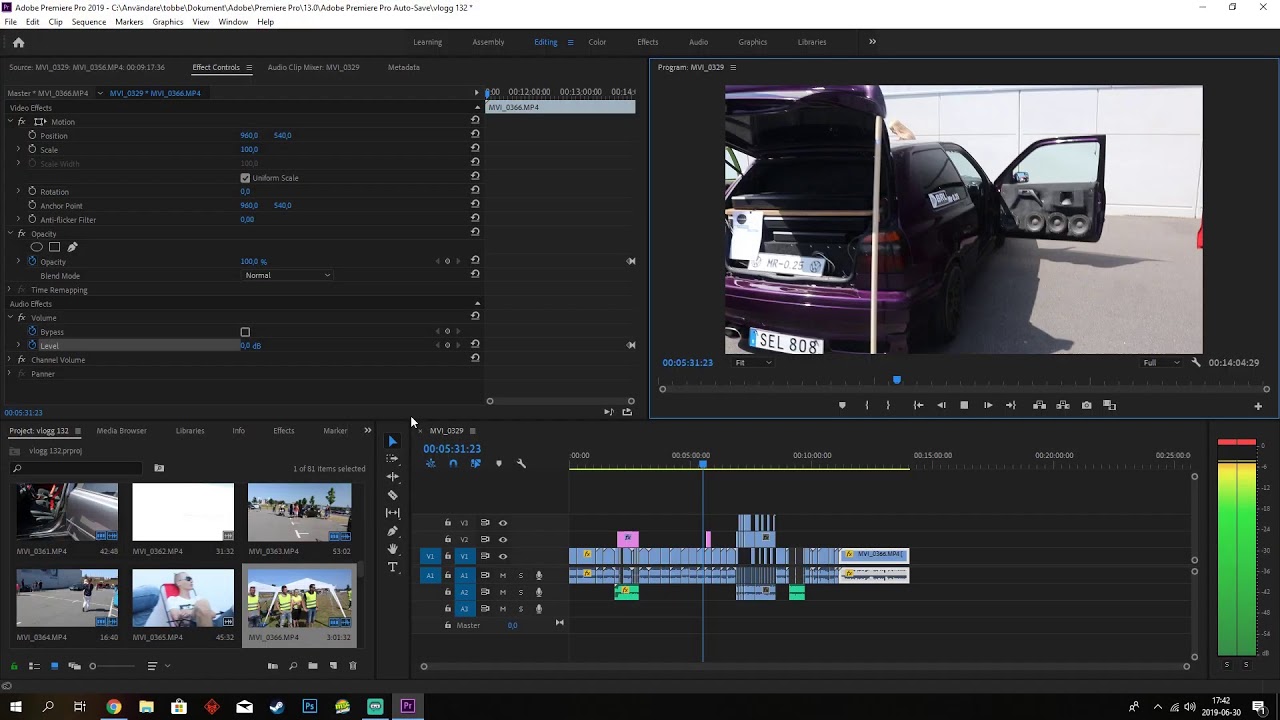
Task: Toggle visibility eye for track V3
Action: pos(503,523)
